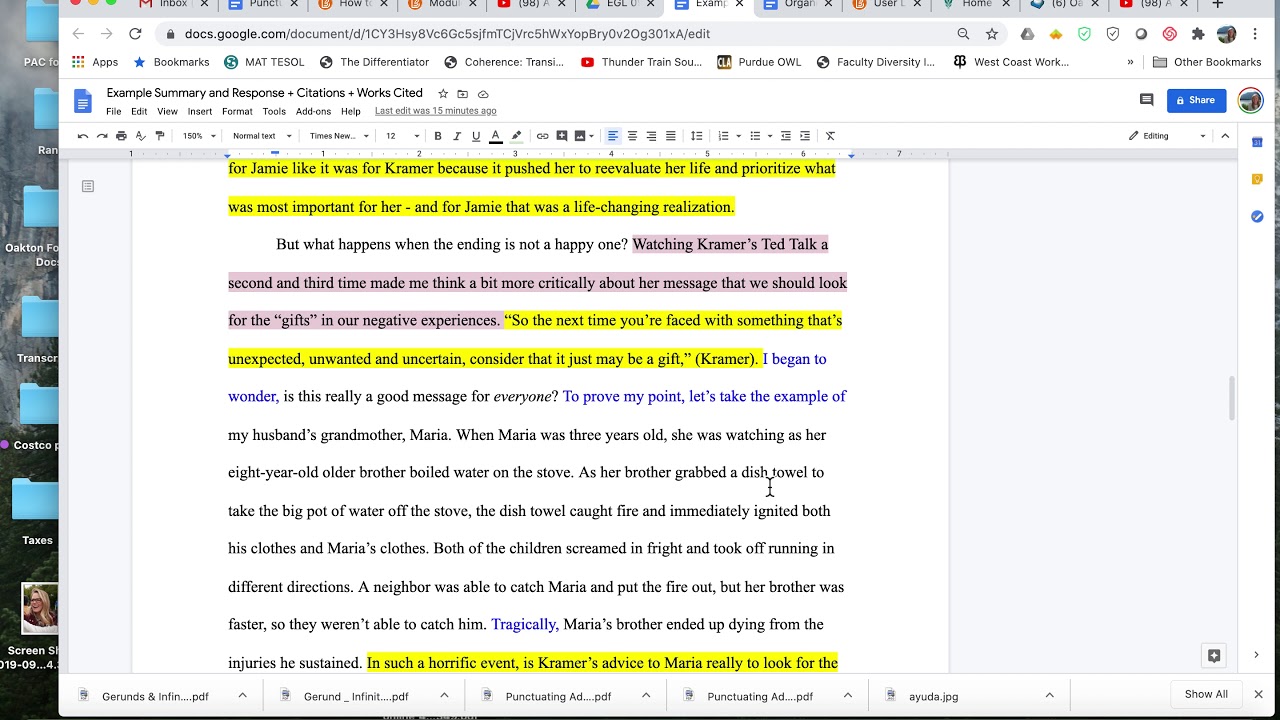Undo the last edit in Docs toolbar
The image size is (1280, 720).
pyautogui.click(x=83, y=136)
